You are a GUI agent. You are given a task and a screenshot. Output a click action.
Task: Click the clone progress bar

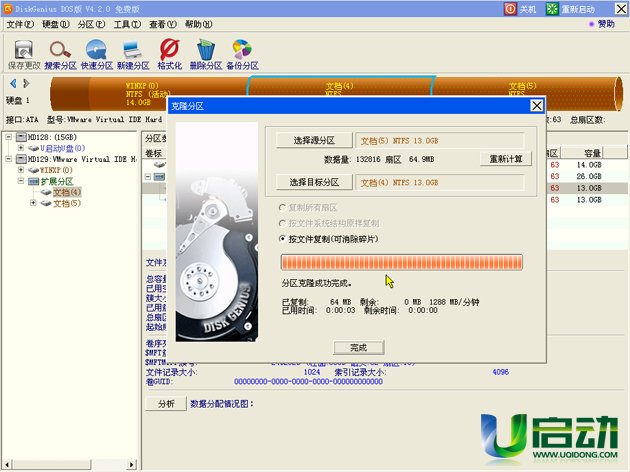click(402, 262)
